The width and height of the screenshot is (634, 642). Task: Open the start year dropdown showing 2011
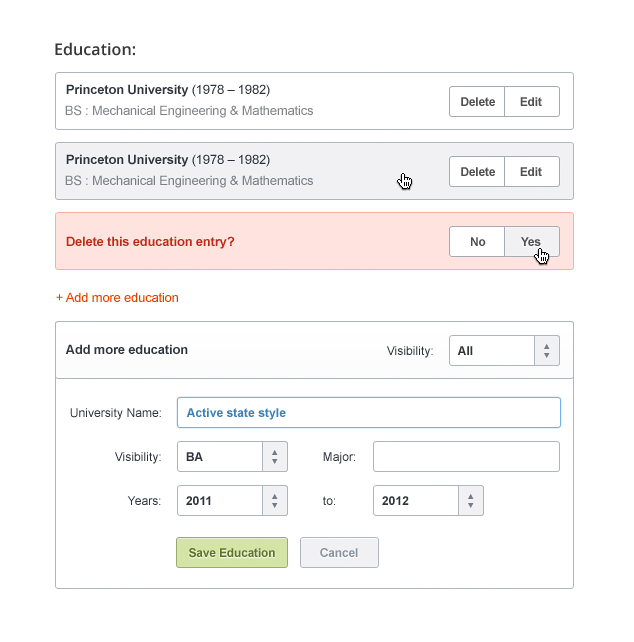232,500
